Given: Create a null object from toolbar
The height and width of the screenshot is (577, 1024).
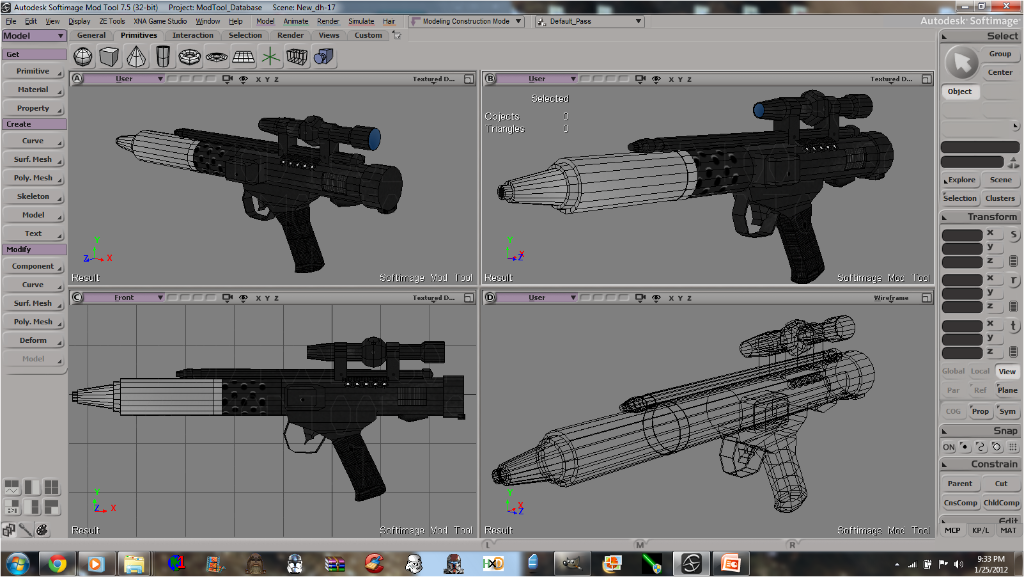Looking at the screenshot, I should pyautogui.click(x=270, y=57).
